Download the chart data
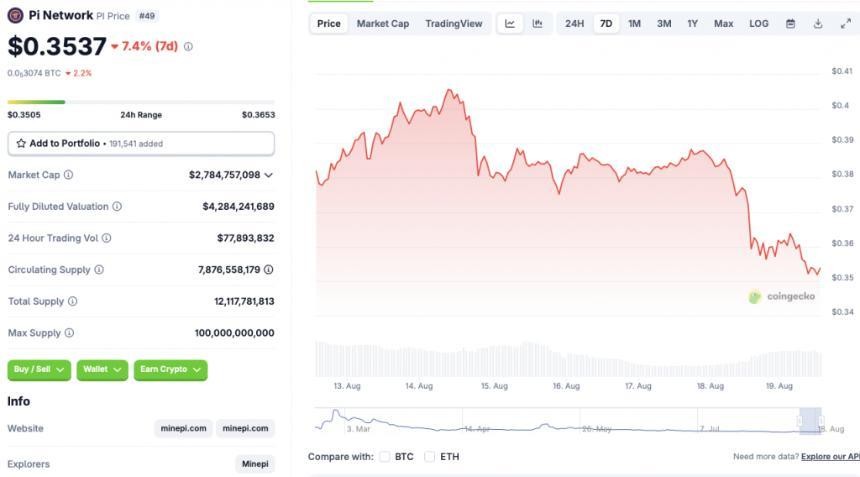The width and height of the screenshot is (860, 477). point(818,23)
